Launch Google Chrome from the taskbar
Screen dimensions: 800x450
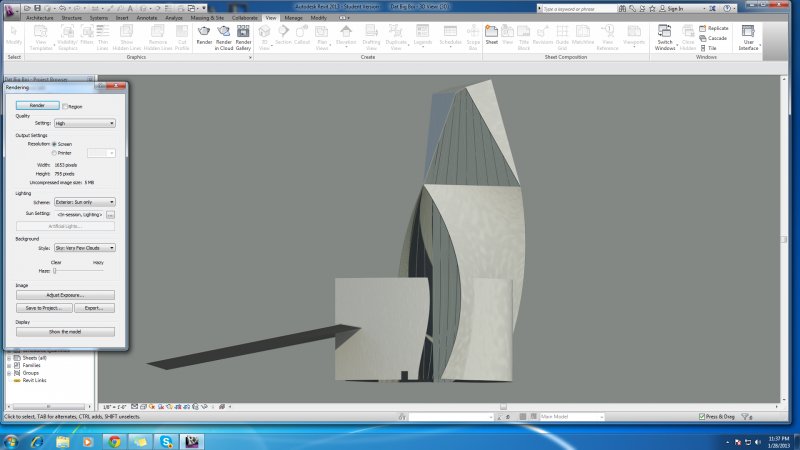pyautogui.click(x=114, y=440)
